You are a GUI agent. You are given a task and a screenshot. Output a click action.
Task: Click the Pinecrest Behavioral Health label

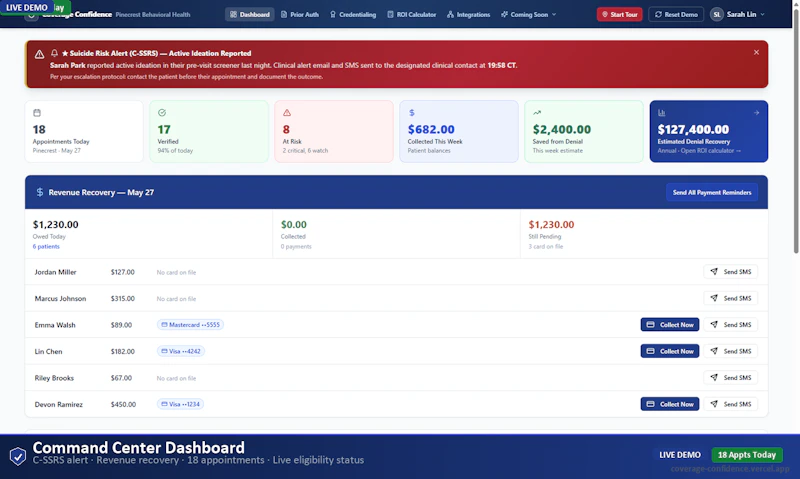[153, 15]
